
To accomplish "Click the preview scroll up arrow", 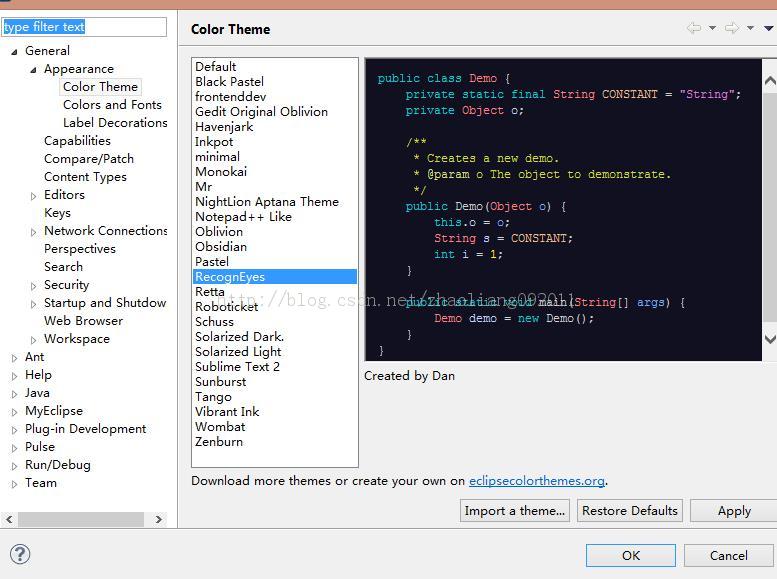I will (769, 80).
